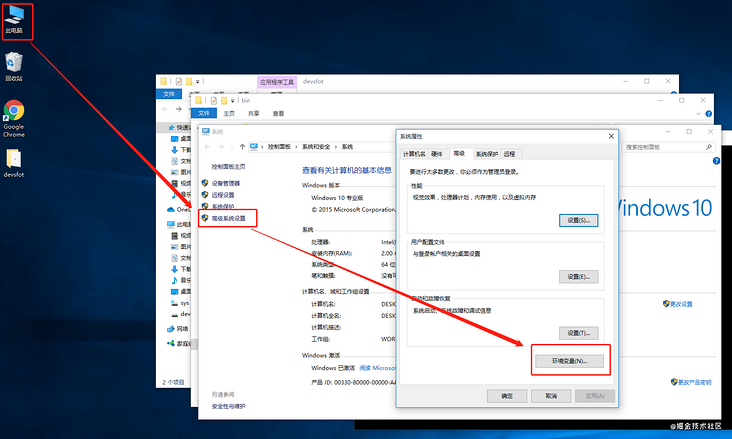Open the devsfot folder on the desktop
The height and width of the screenshot is (439, 732).
pyautogui.click(x=14, y=163)
